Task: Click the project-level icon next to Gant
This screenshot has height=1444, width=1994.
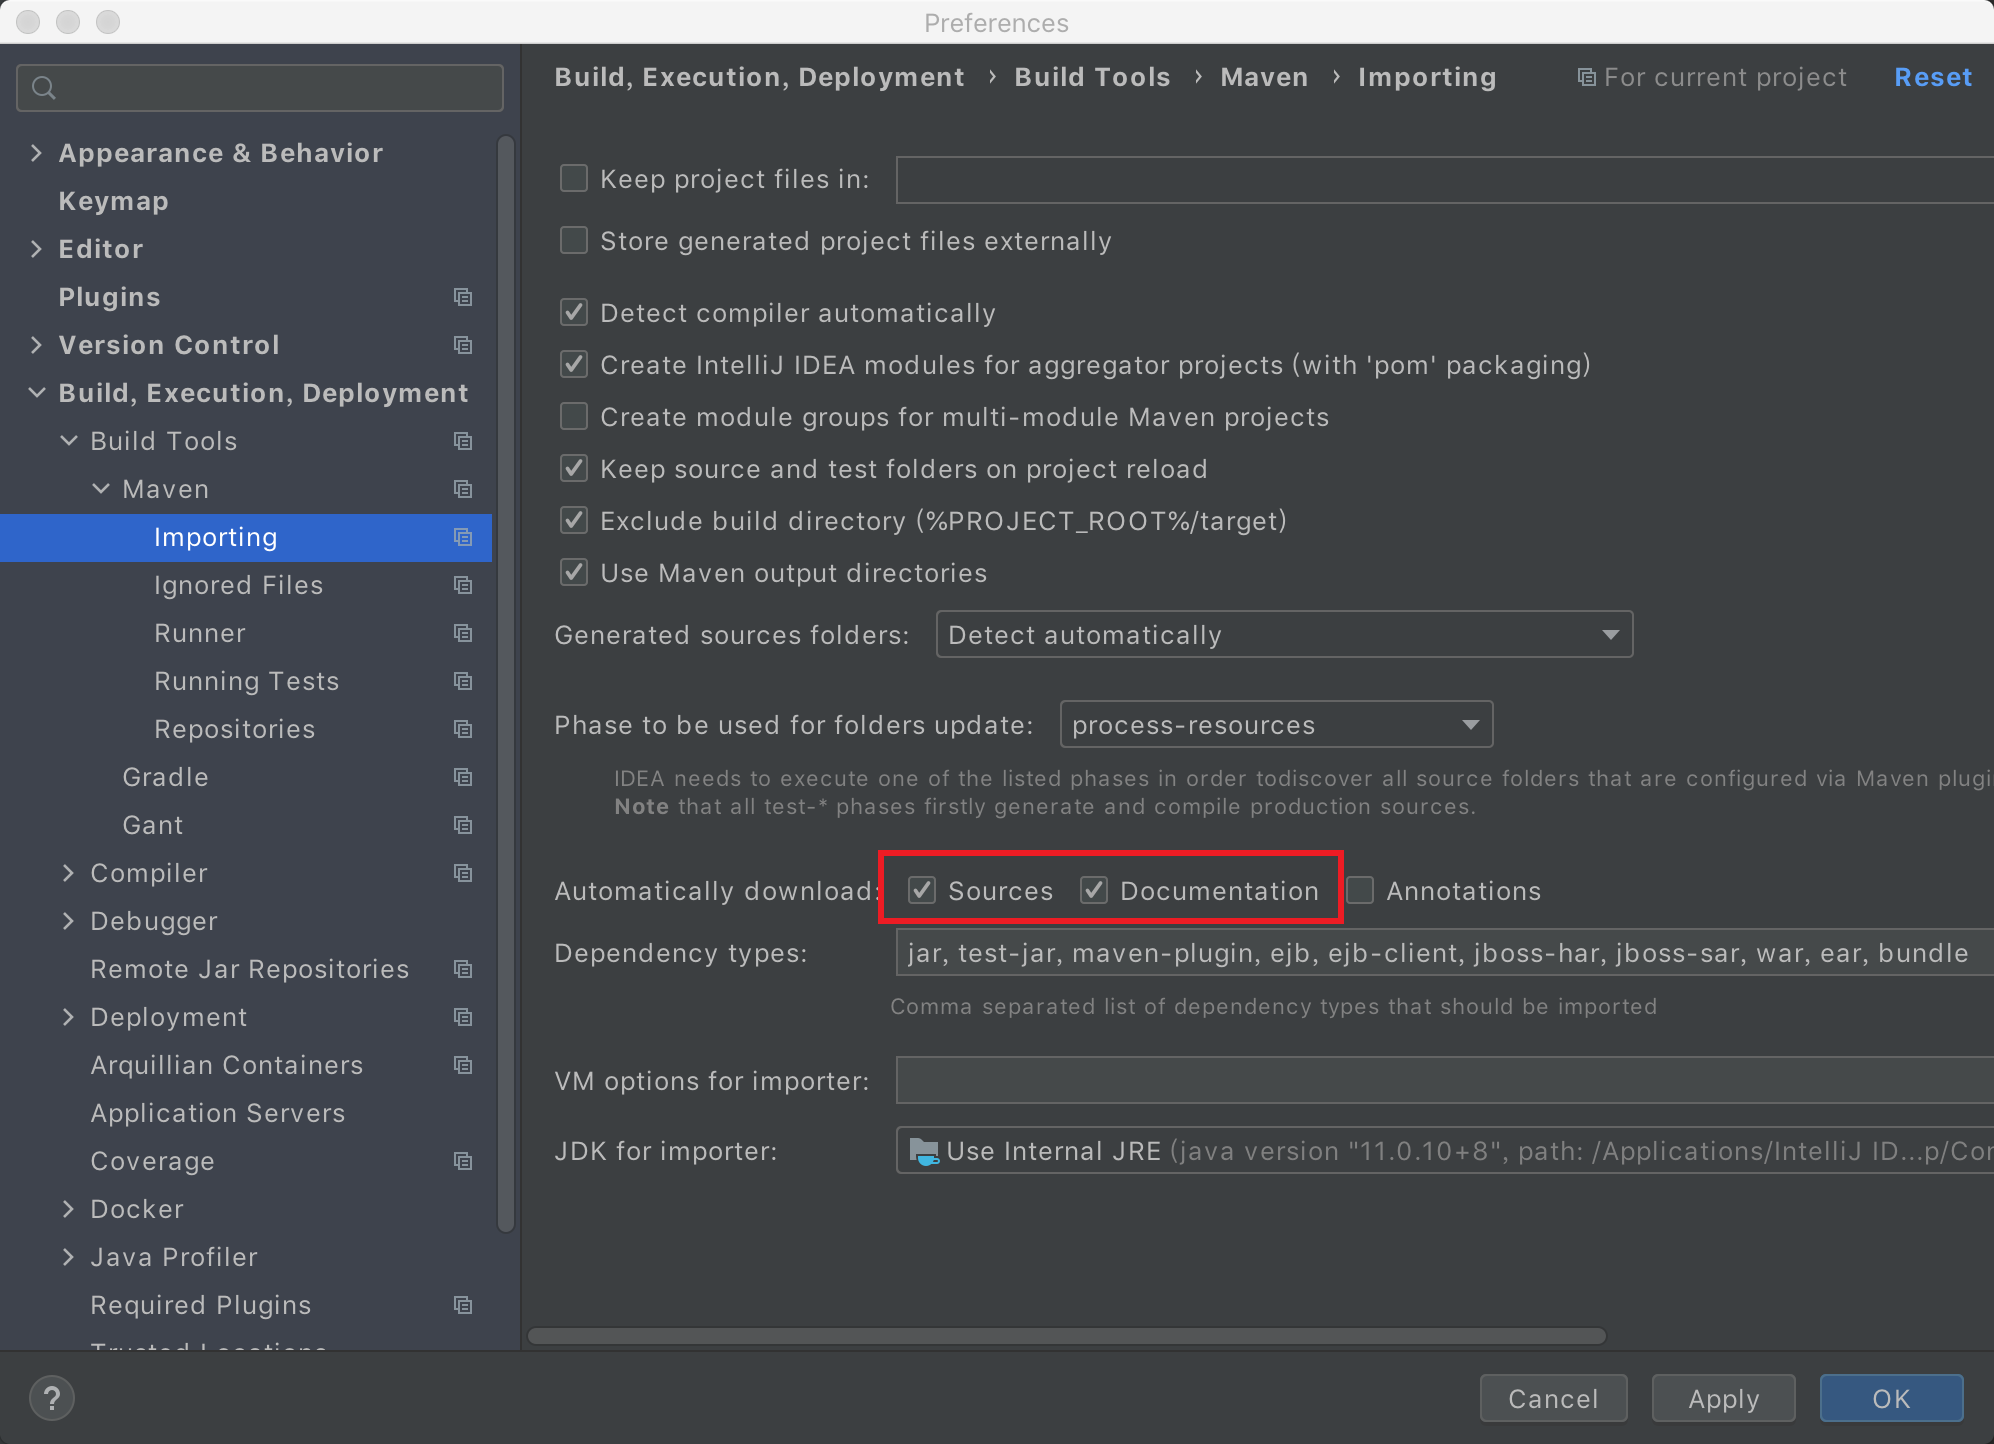Action: pos(462,825)
